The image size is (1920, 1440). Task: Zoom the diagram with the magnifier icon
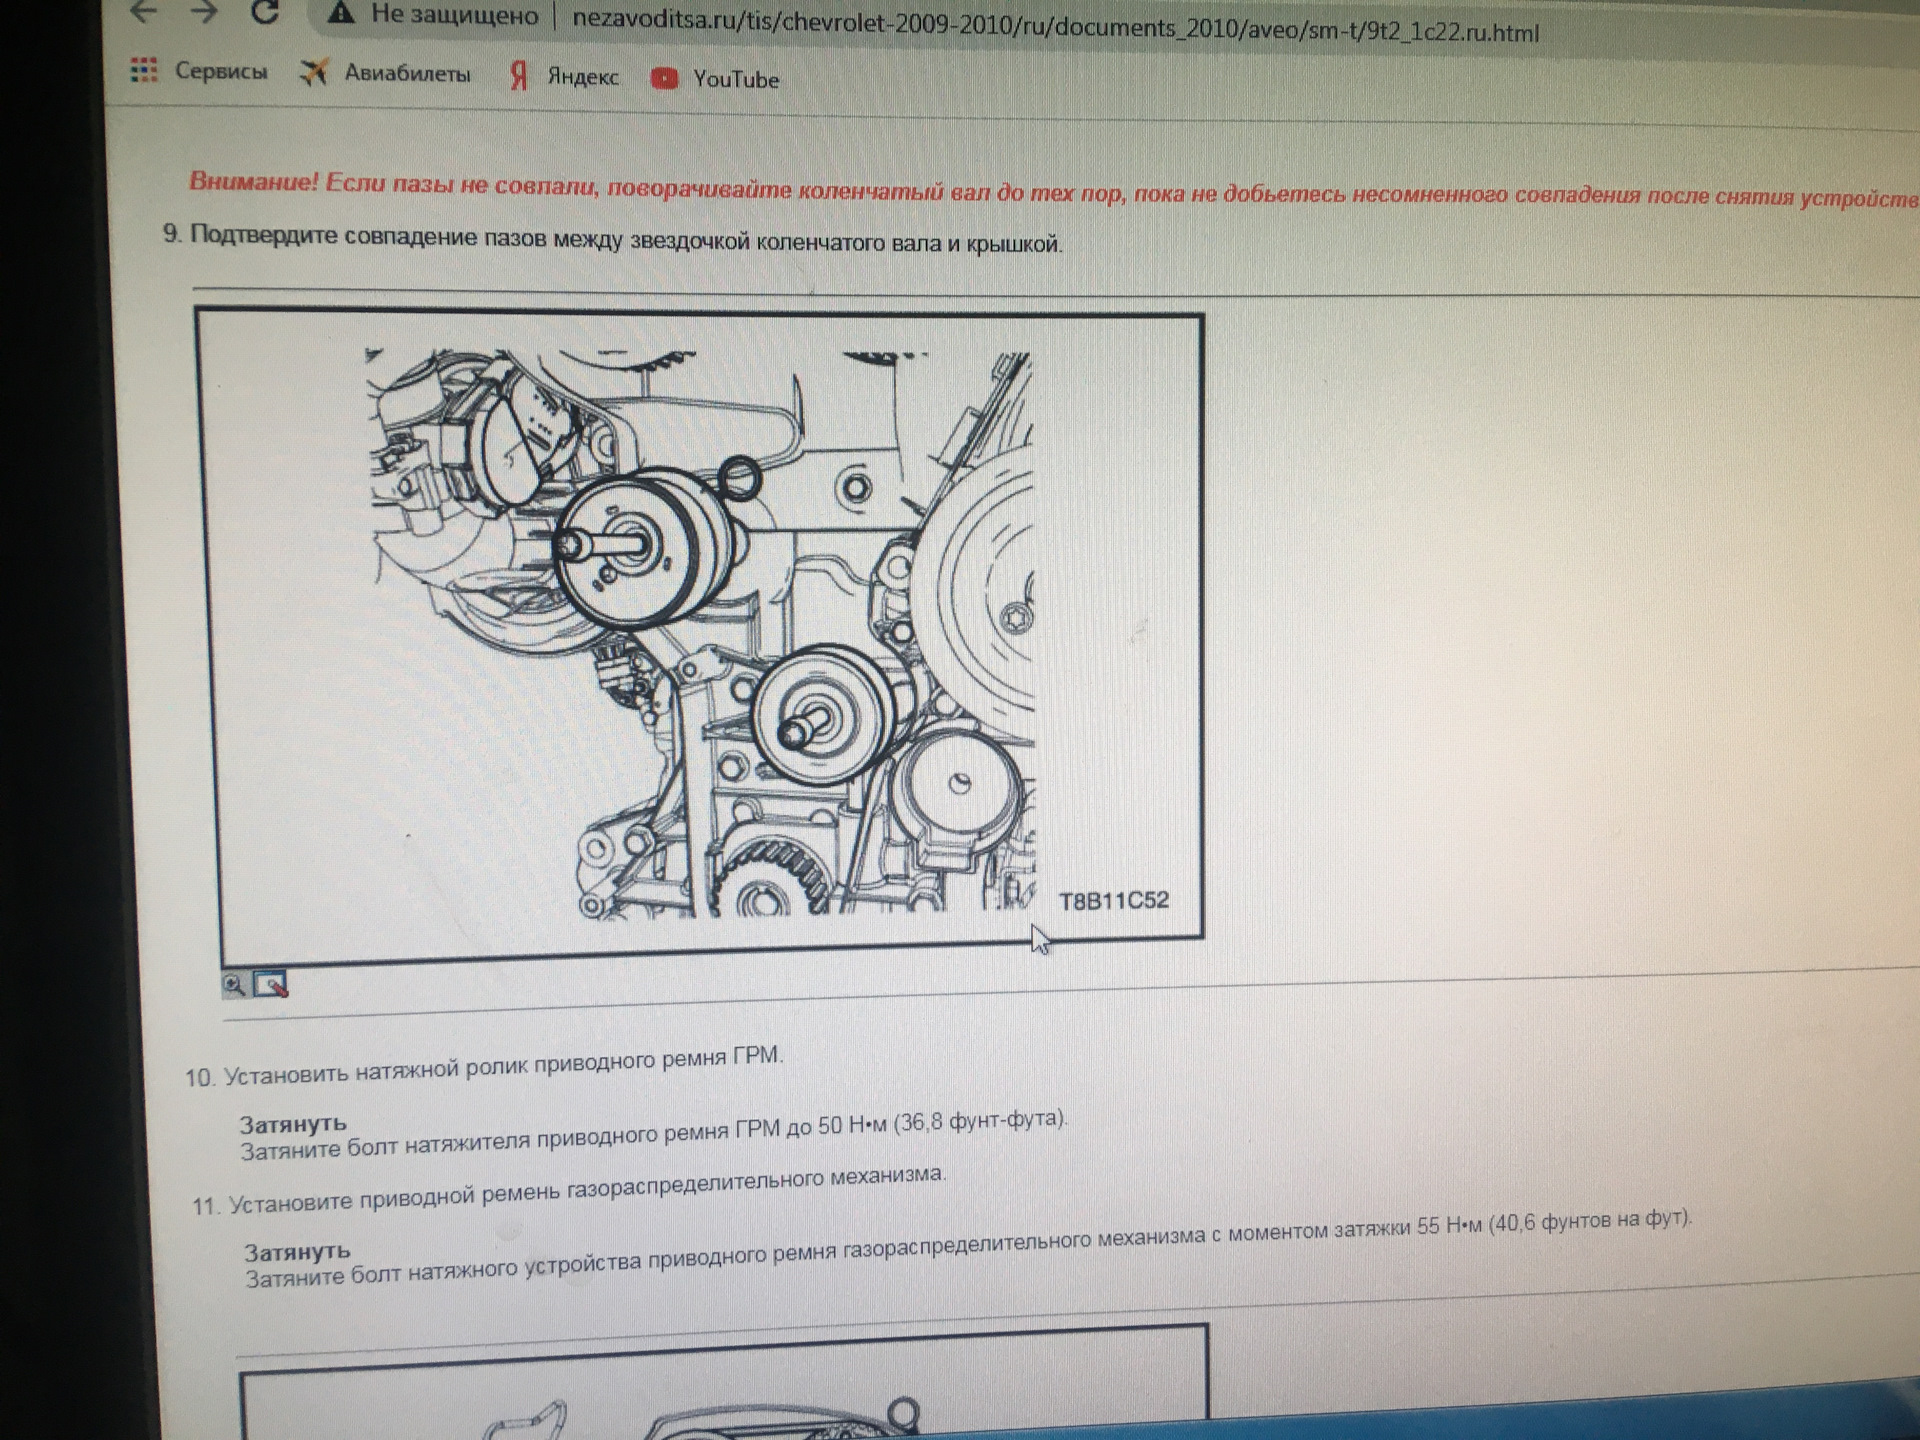[x=234, y=985]
